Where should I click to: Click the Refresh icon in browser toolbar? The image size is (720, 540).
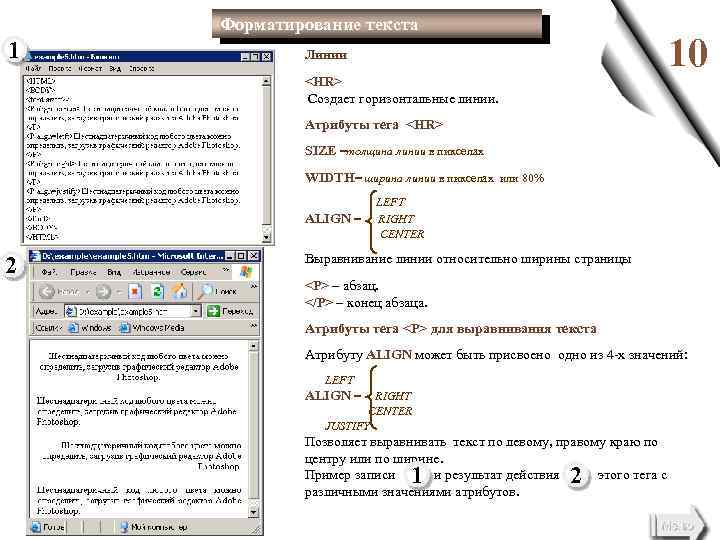[x=158, y=291]
